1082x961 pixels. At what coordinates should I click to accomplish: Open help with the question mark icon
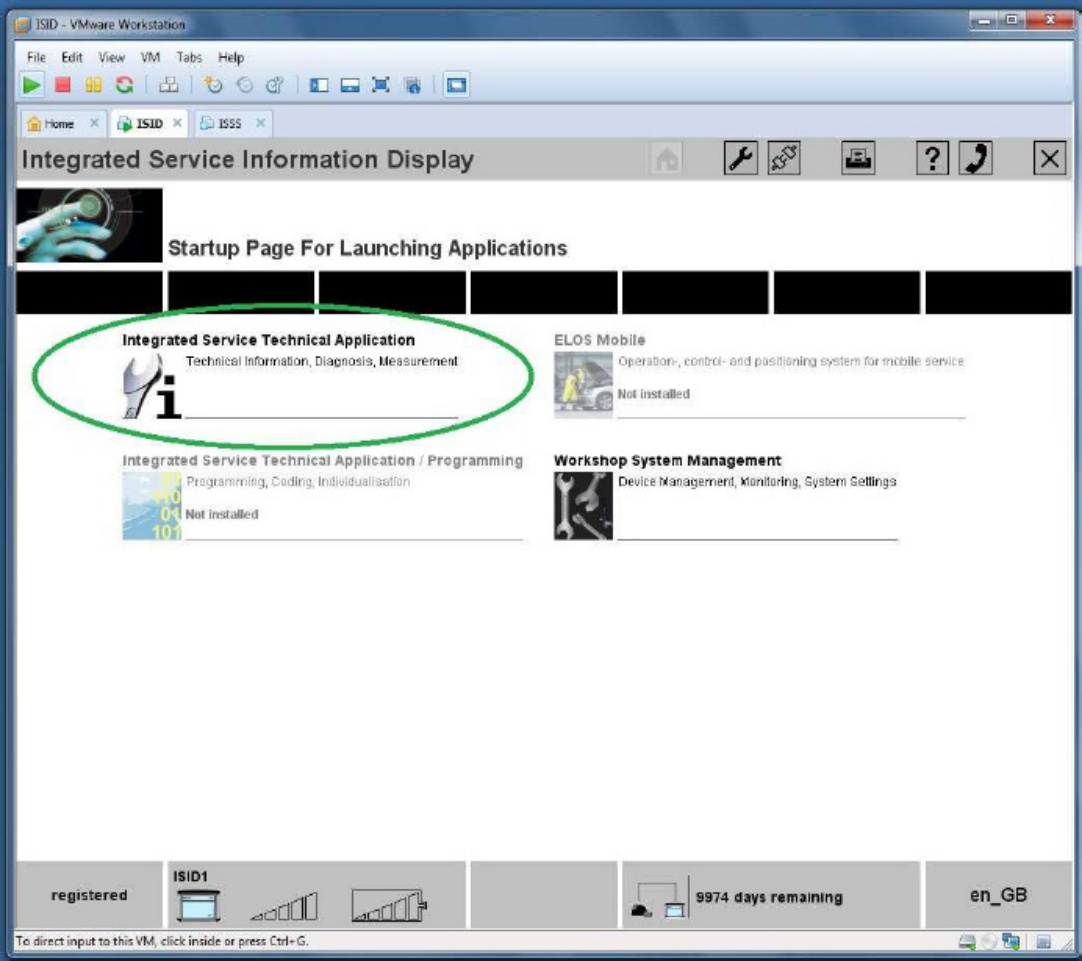(x=932, y=159)
